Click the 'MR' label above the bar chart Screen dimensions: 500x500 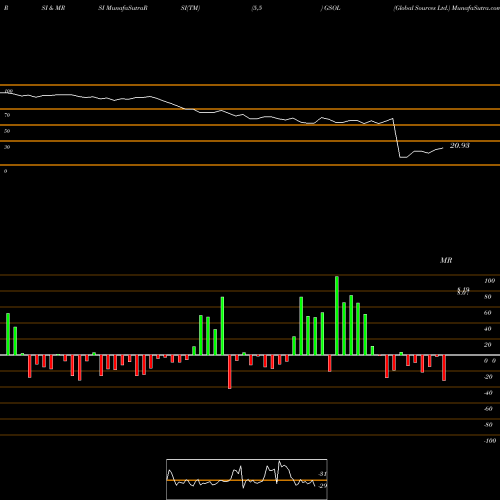pos(446,260)
